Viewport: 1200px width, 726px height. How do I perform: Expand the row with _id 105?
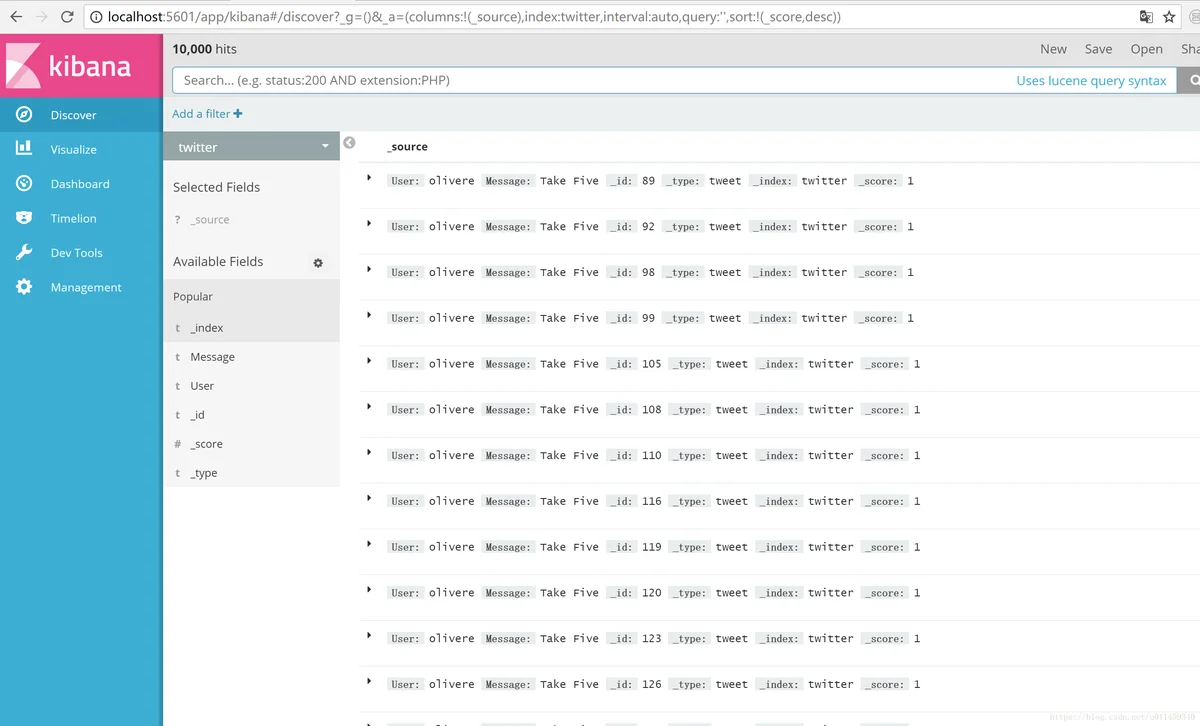click(369, 361)
